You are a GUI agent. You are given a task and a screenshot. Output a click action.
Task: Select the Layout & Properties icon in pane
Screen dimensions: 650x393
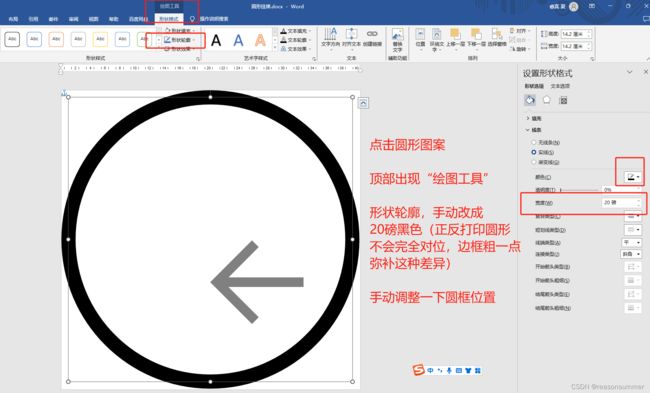[563, 100]
